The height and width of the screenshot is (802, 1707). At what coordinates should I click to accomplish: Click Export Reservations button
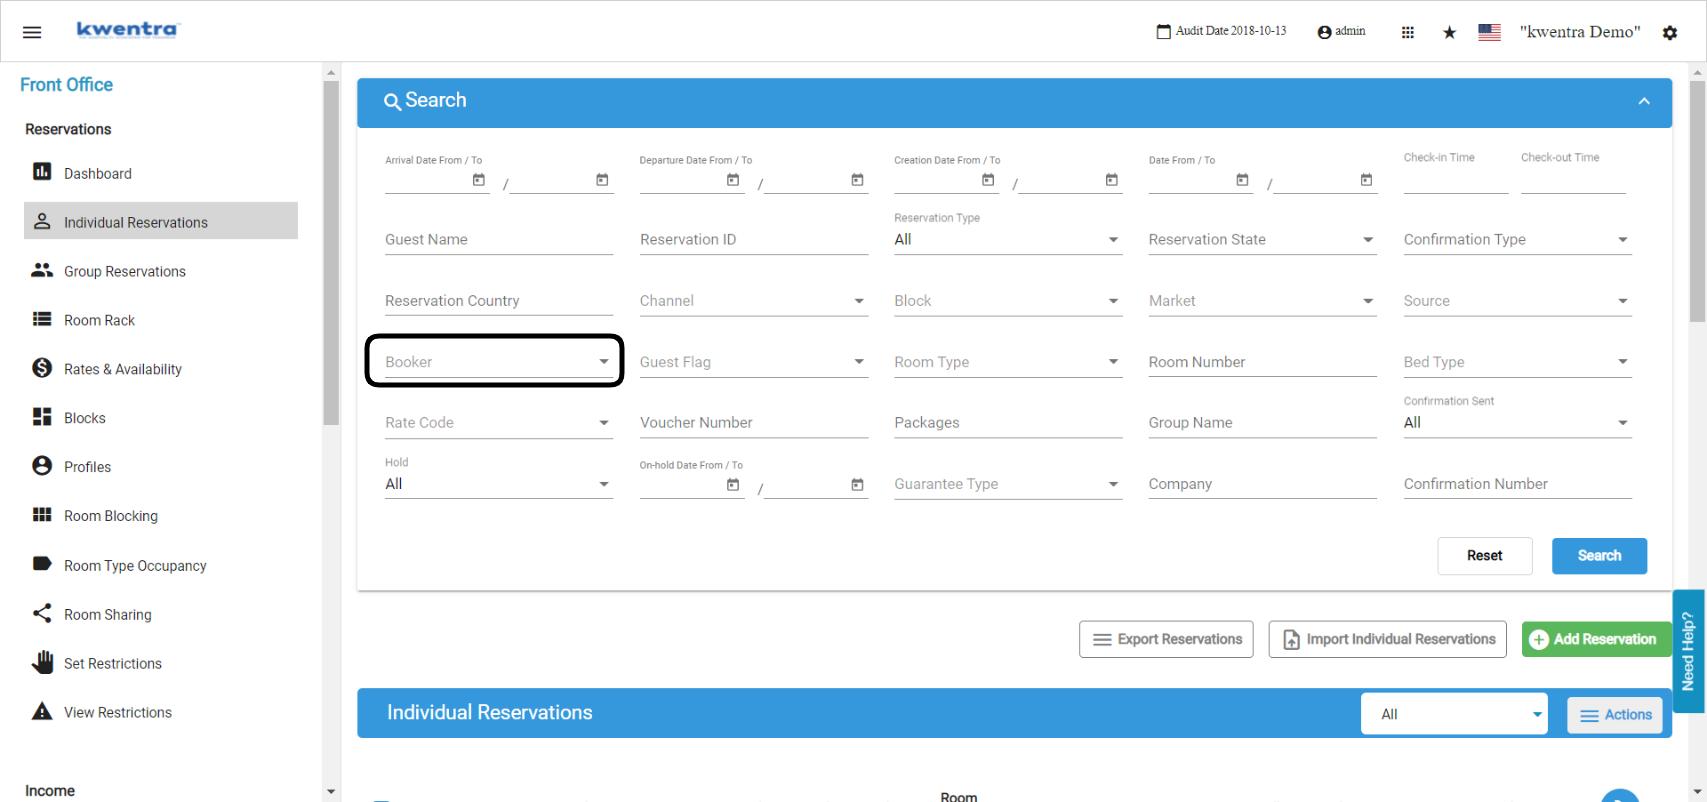click(x=1166, y=639)
